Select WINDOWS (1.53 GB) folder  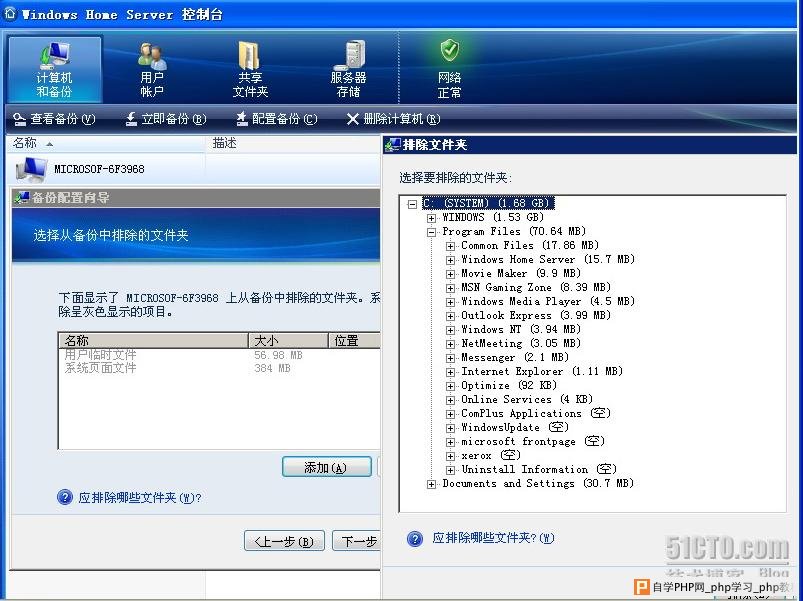pos(493,218)
